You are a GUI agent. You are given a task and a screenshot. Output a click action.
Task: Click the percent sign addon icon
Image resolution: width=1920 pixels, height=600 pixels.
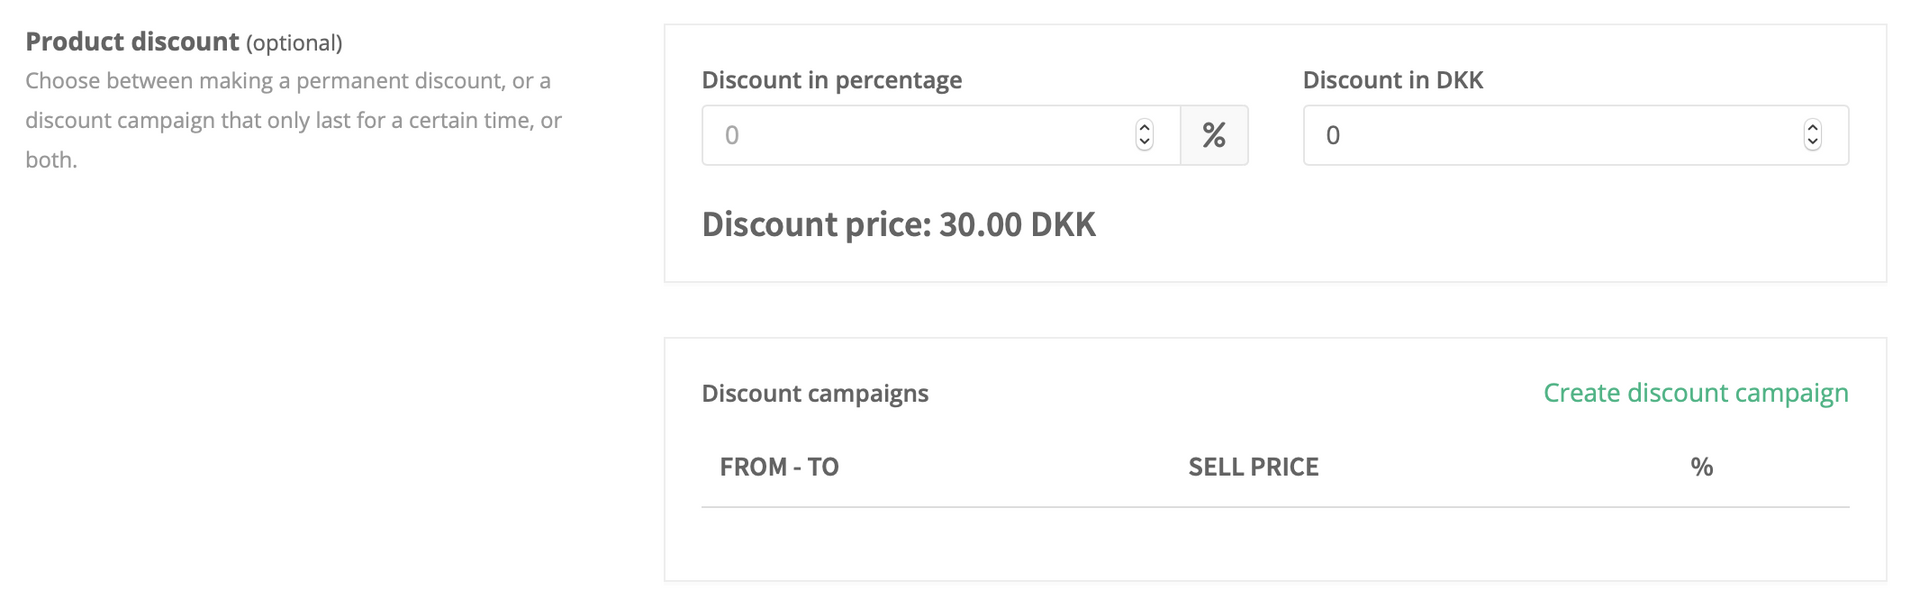tap(1214, 135)
